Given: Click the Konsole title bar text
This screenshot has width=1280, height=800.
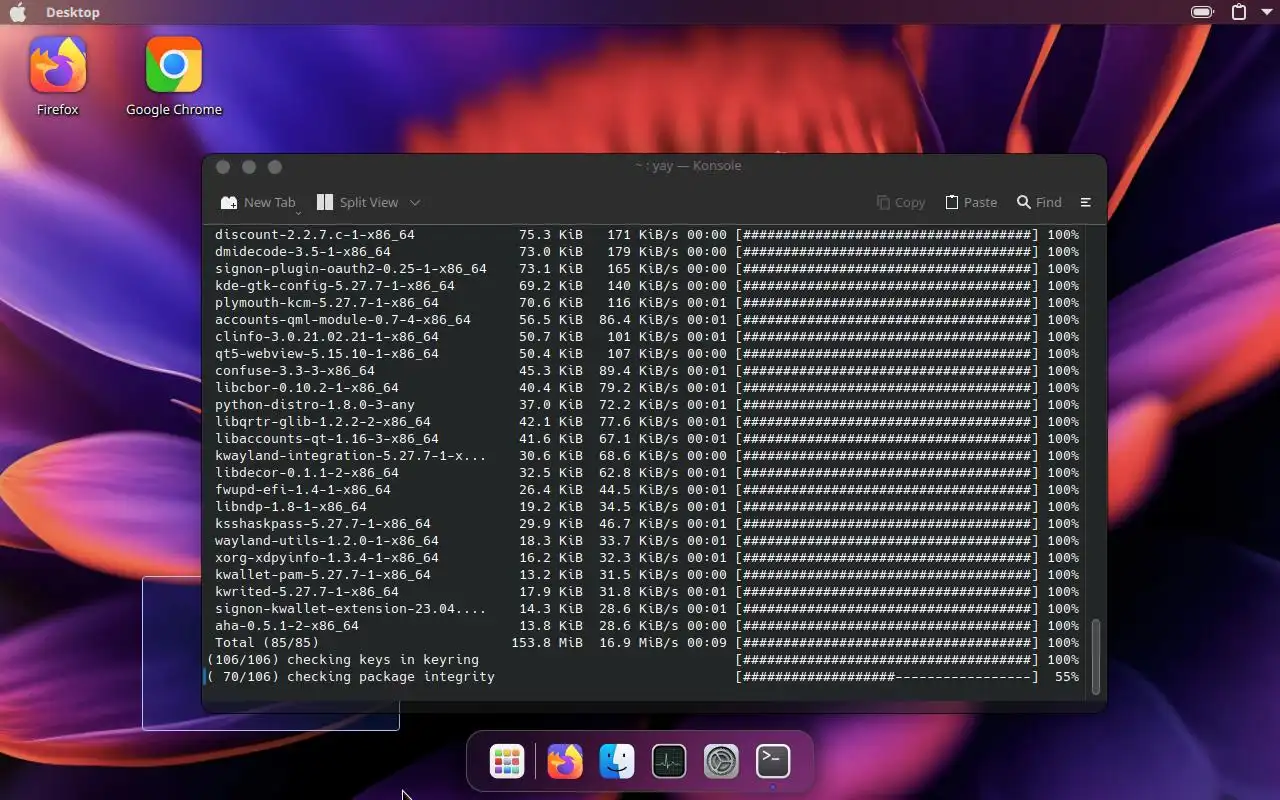Looking at the screenshot, I should click(x=688, y=166).
